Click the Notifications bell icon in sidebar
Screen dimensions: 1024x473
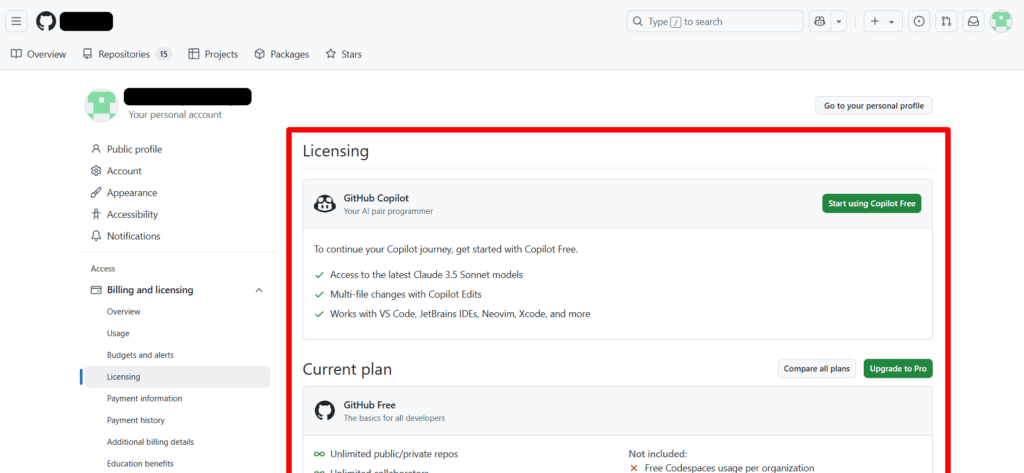96,236
